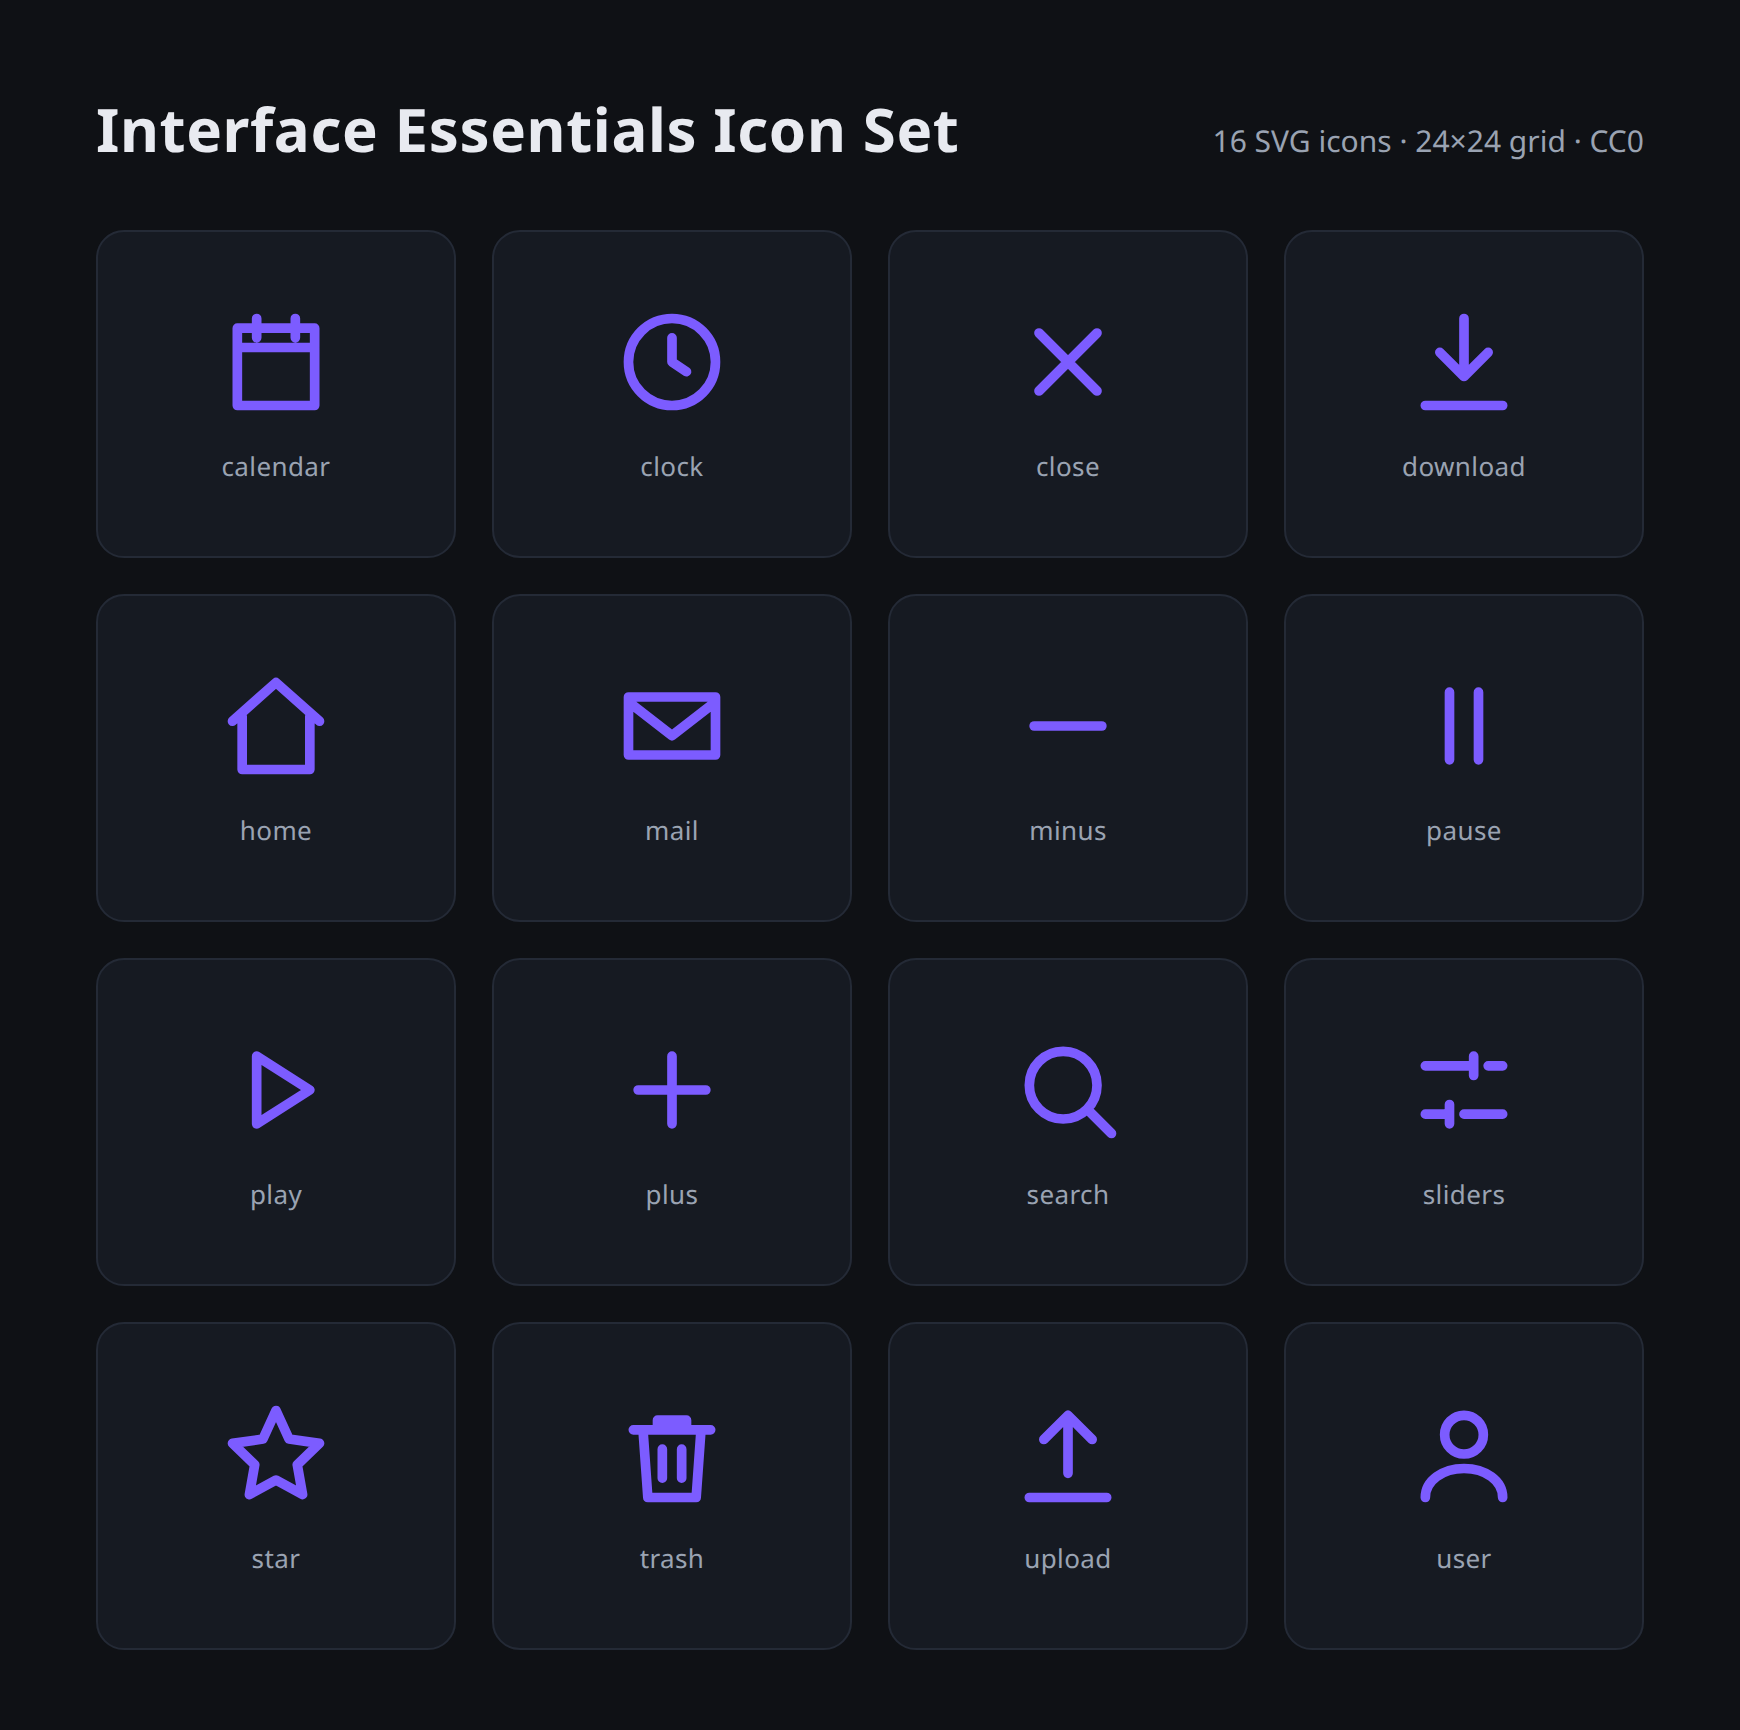
Task: Click the calendar icon
Action: click(276, 362)
